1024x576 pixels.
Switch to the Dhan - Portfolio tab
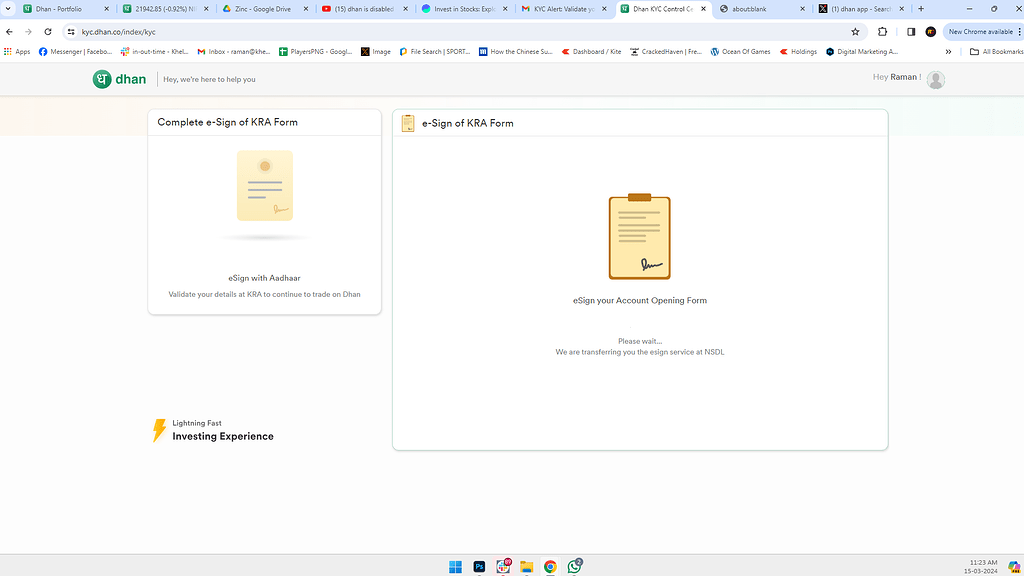click(60, 10)
